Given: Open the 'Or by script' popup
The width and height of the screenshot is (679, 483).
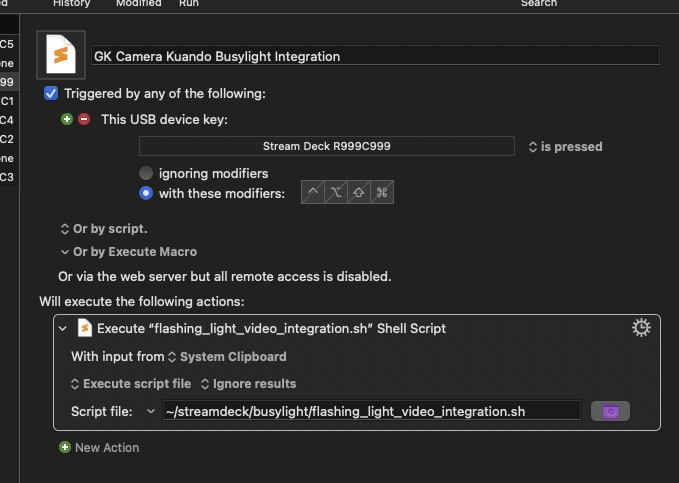Looking at the screenshot, I should pyautogui.click(x=104, y=229).
